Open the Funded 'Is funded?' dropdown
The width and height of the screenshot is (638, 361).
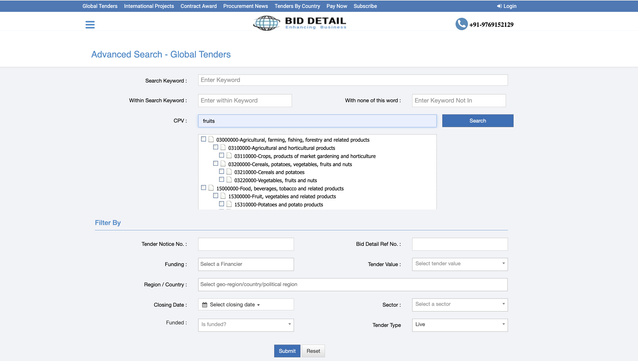click(246, 325)
